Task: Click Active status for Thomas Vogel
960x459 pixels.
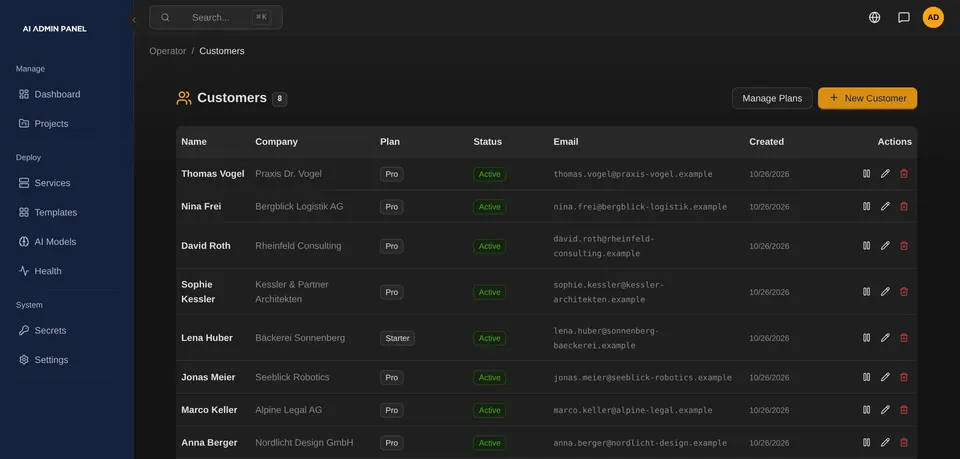Action: point(489,174)
